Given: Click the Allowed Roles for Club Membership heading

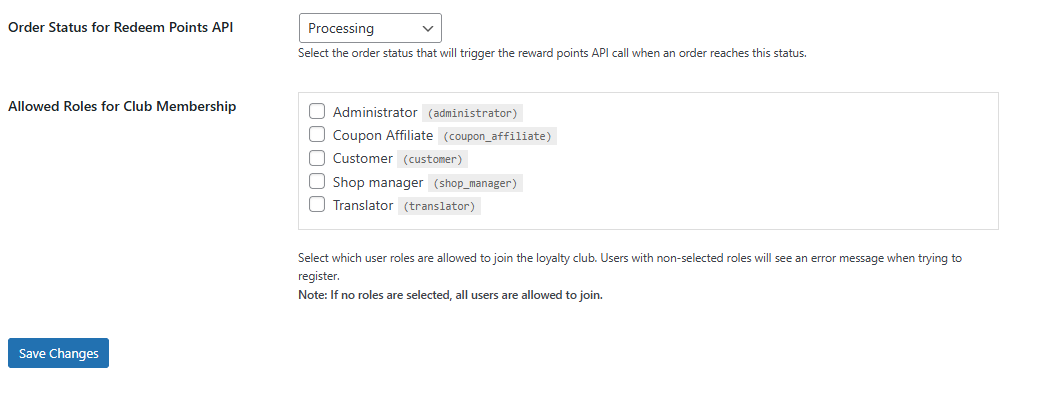Looking at the screenshot, I should click(122, 106).
